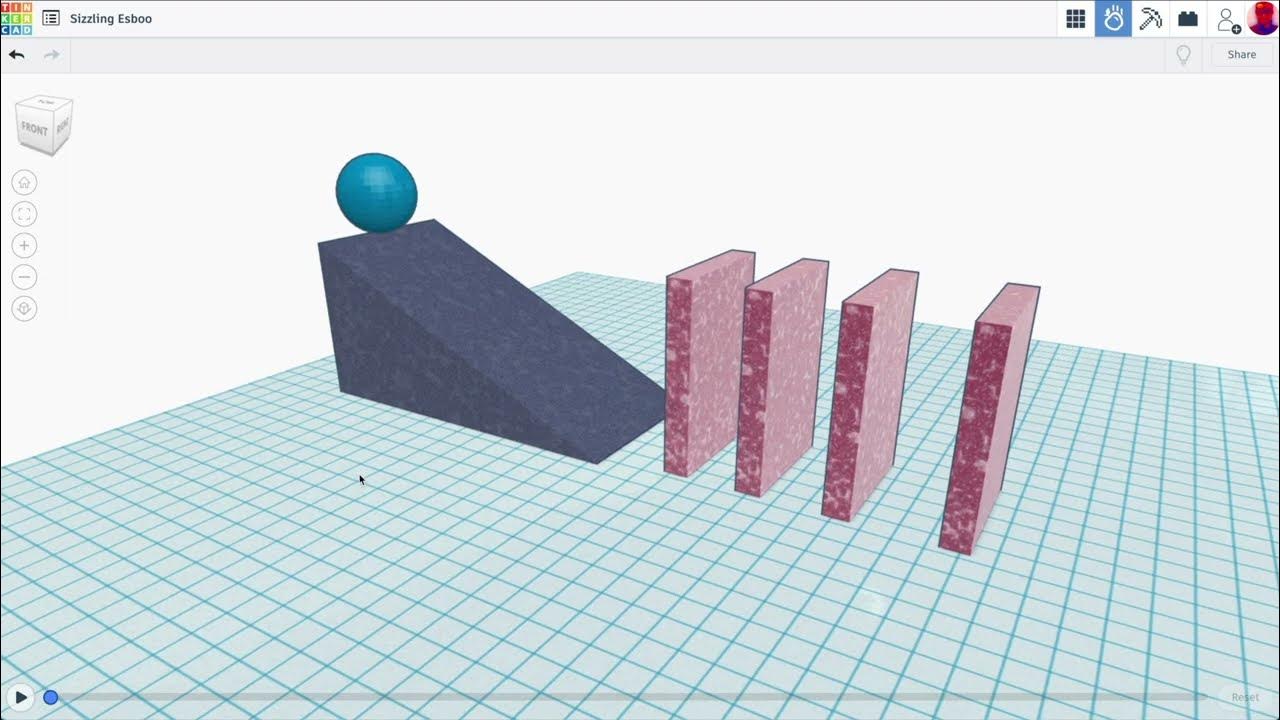Open the design list icon beside the title

(51, 18)
